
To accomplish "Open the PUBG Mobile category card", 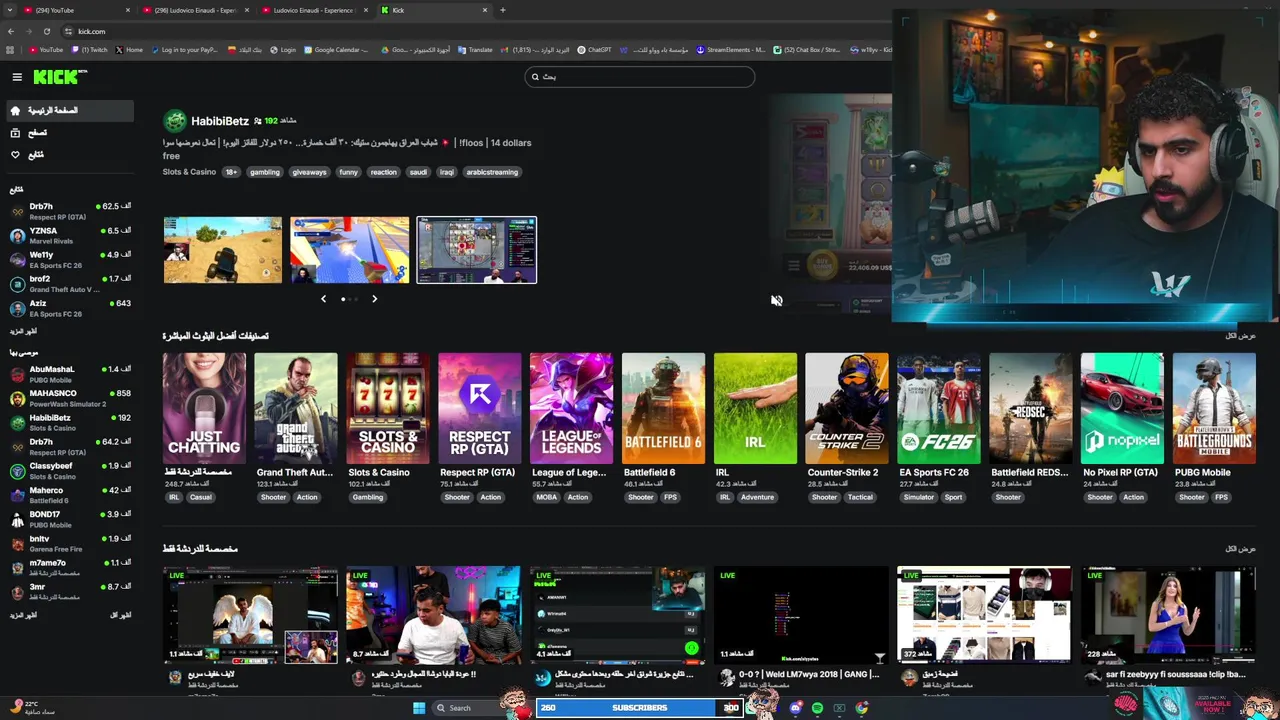I will click(x=1214, y=408).
